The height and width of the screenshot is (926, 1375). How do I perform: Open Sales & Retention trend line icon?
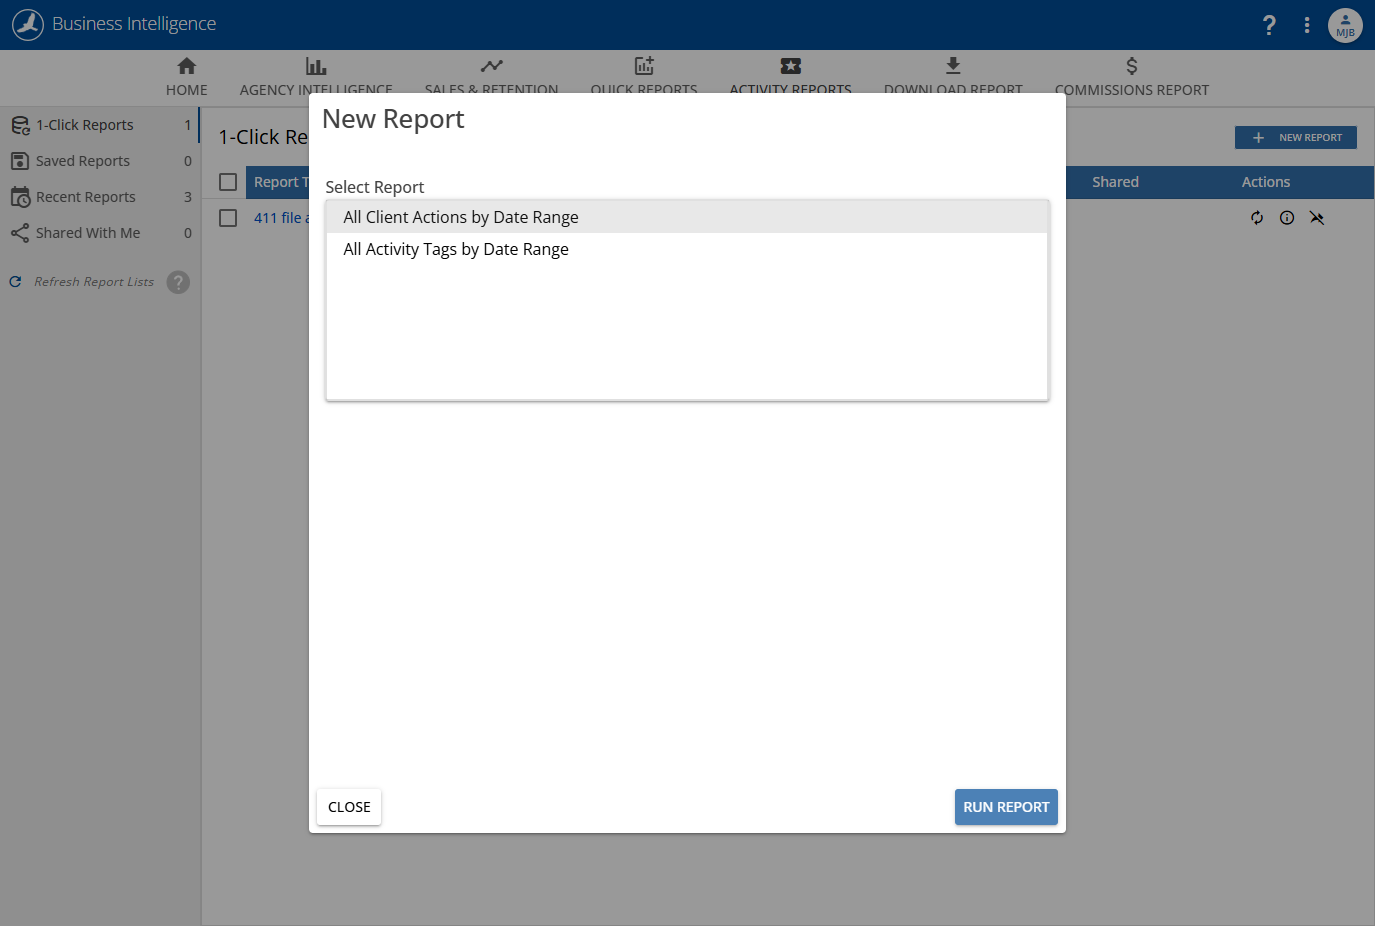(491, 66)
